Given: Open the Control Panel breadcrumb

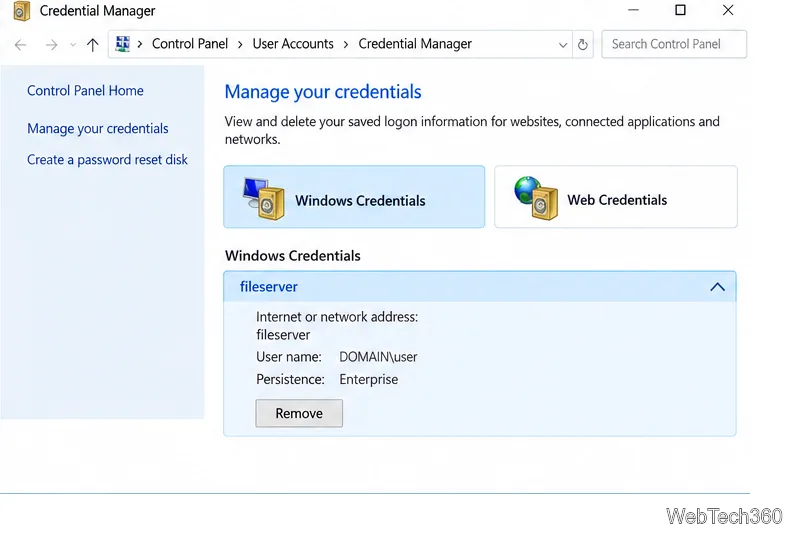Looking at the screenshot, I should (190, 44).
